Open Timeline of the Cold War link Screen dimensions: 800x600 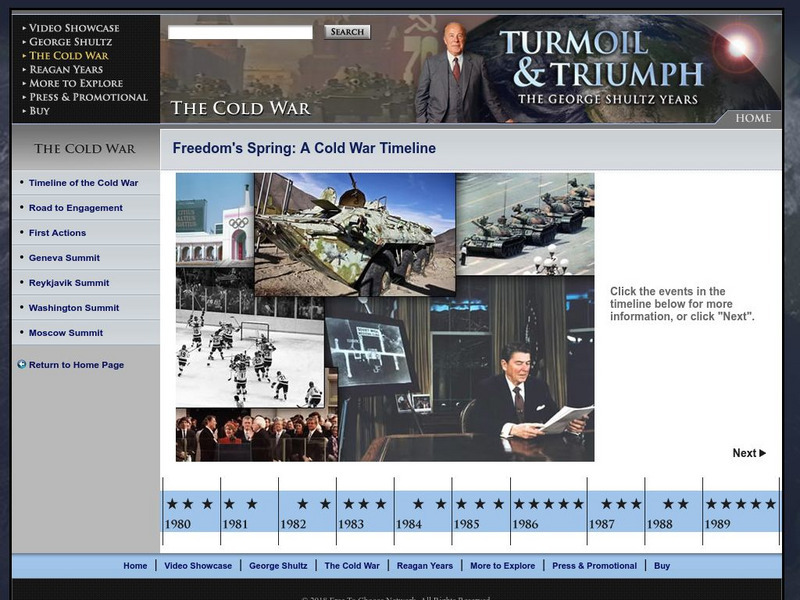pos(84,183)
